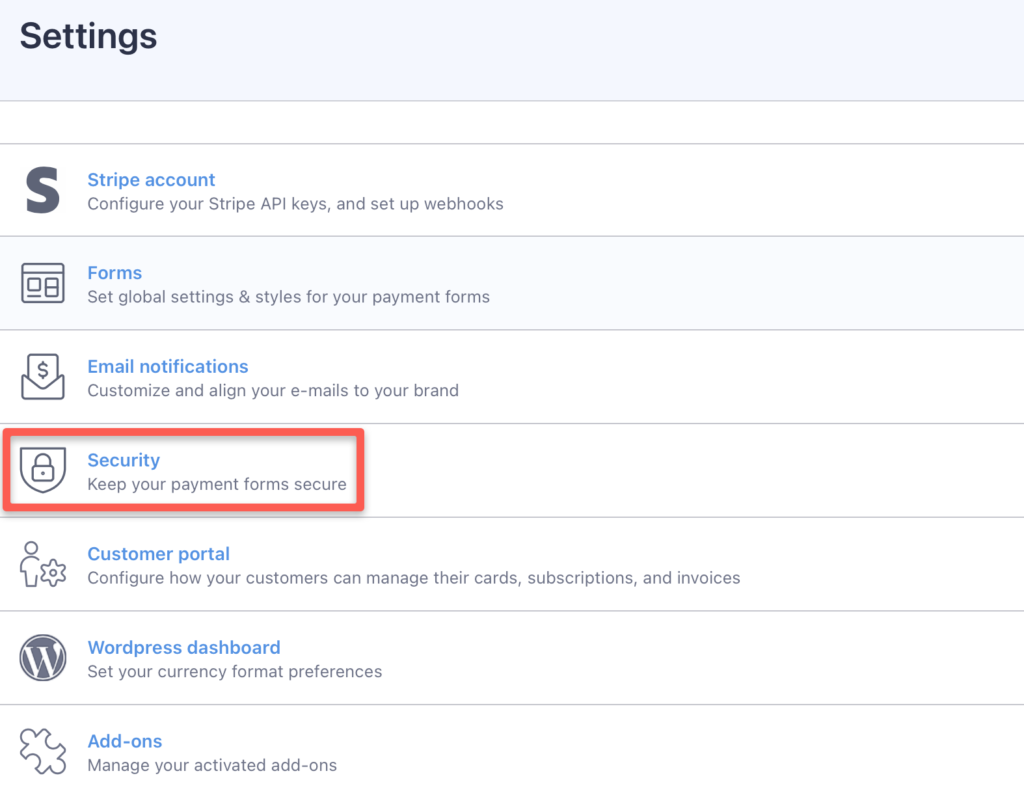
Task: Click the "Keep your payment forms secure" description
Action: click(x=216, y=483)
